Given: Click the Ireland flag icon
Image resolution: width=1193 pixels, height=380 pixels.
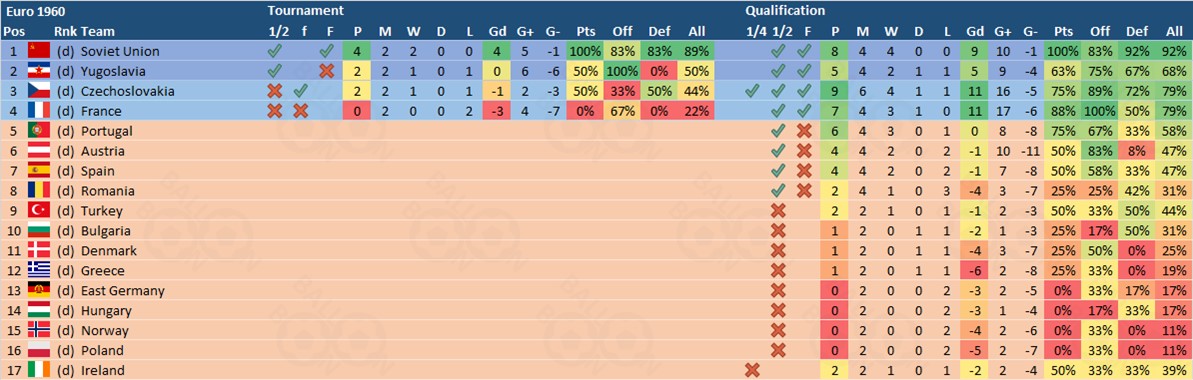Looking at the screenshot, I should click(39, 371).
